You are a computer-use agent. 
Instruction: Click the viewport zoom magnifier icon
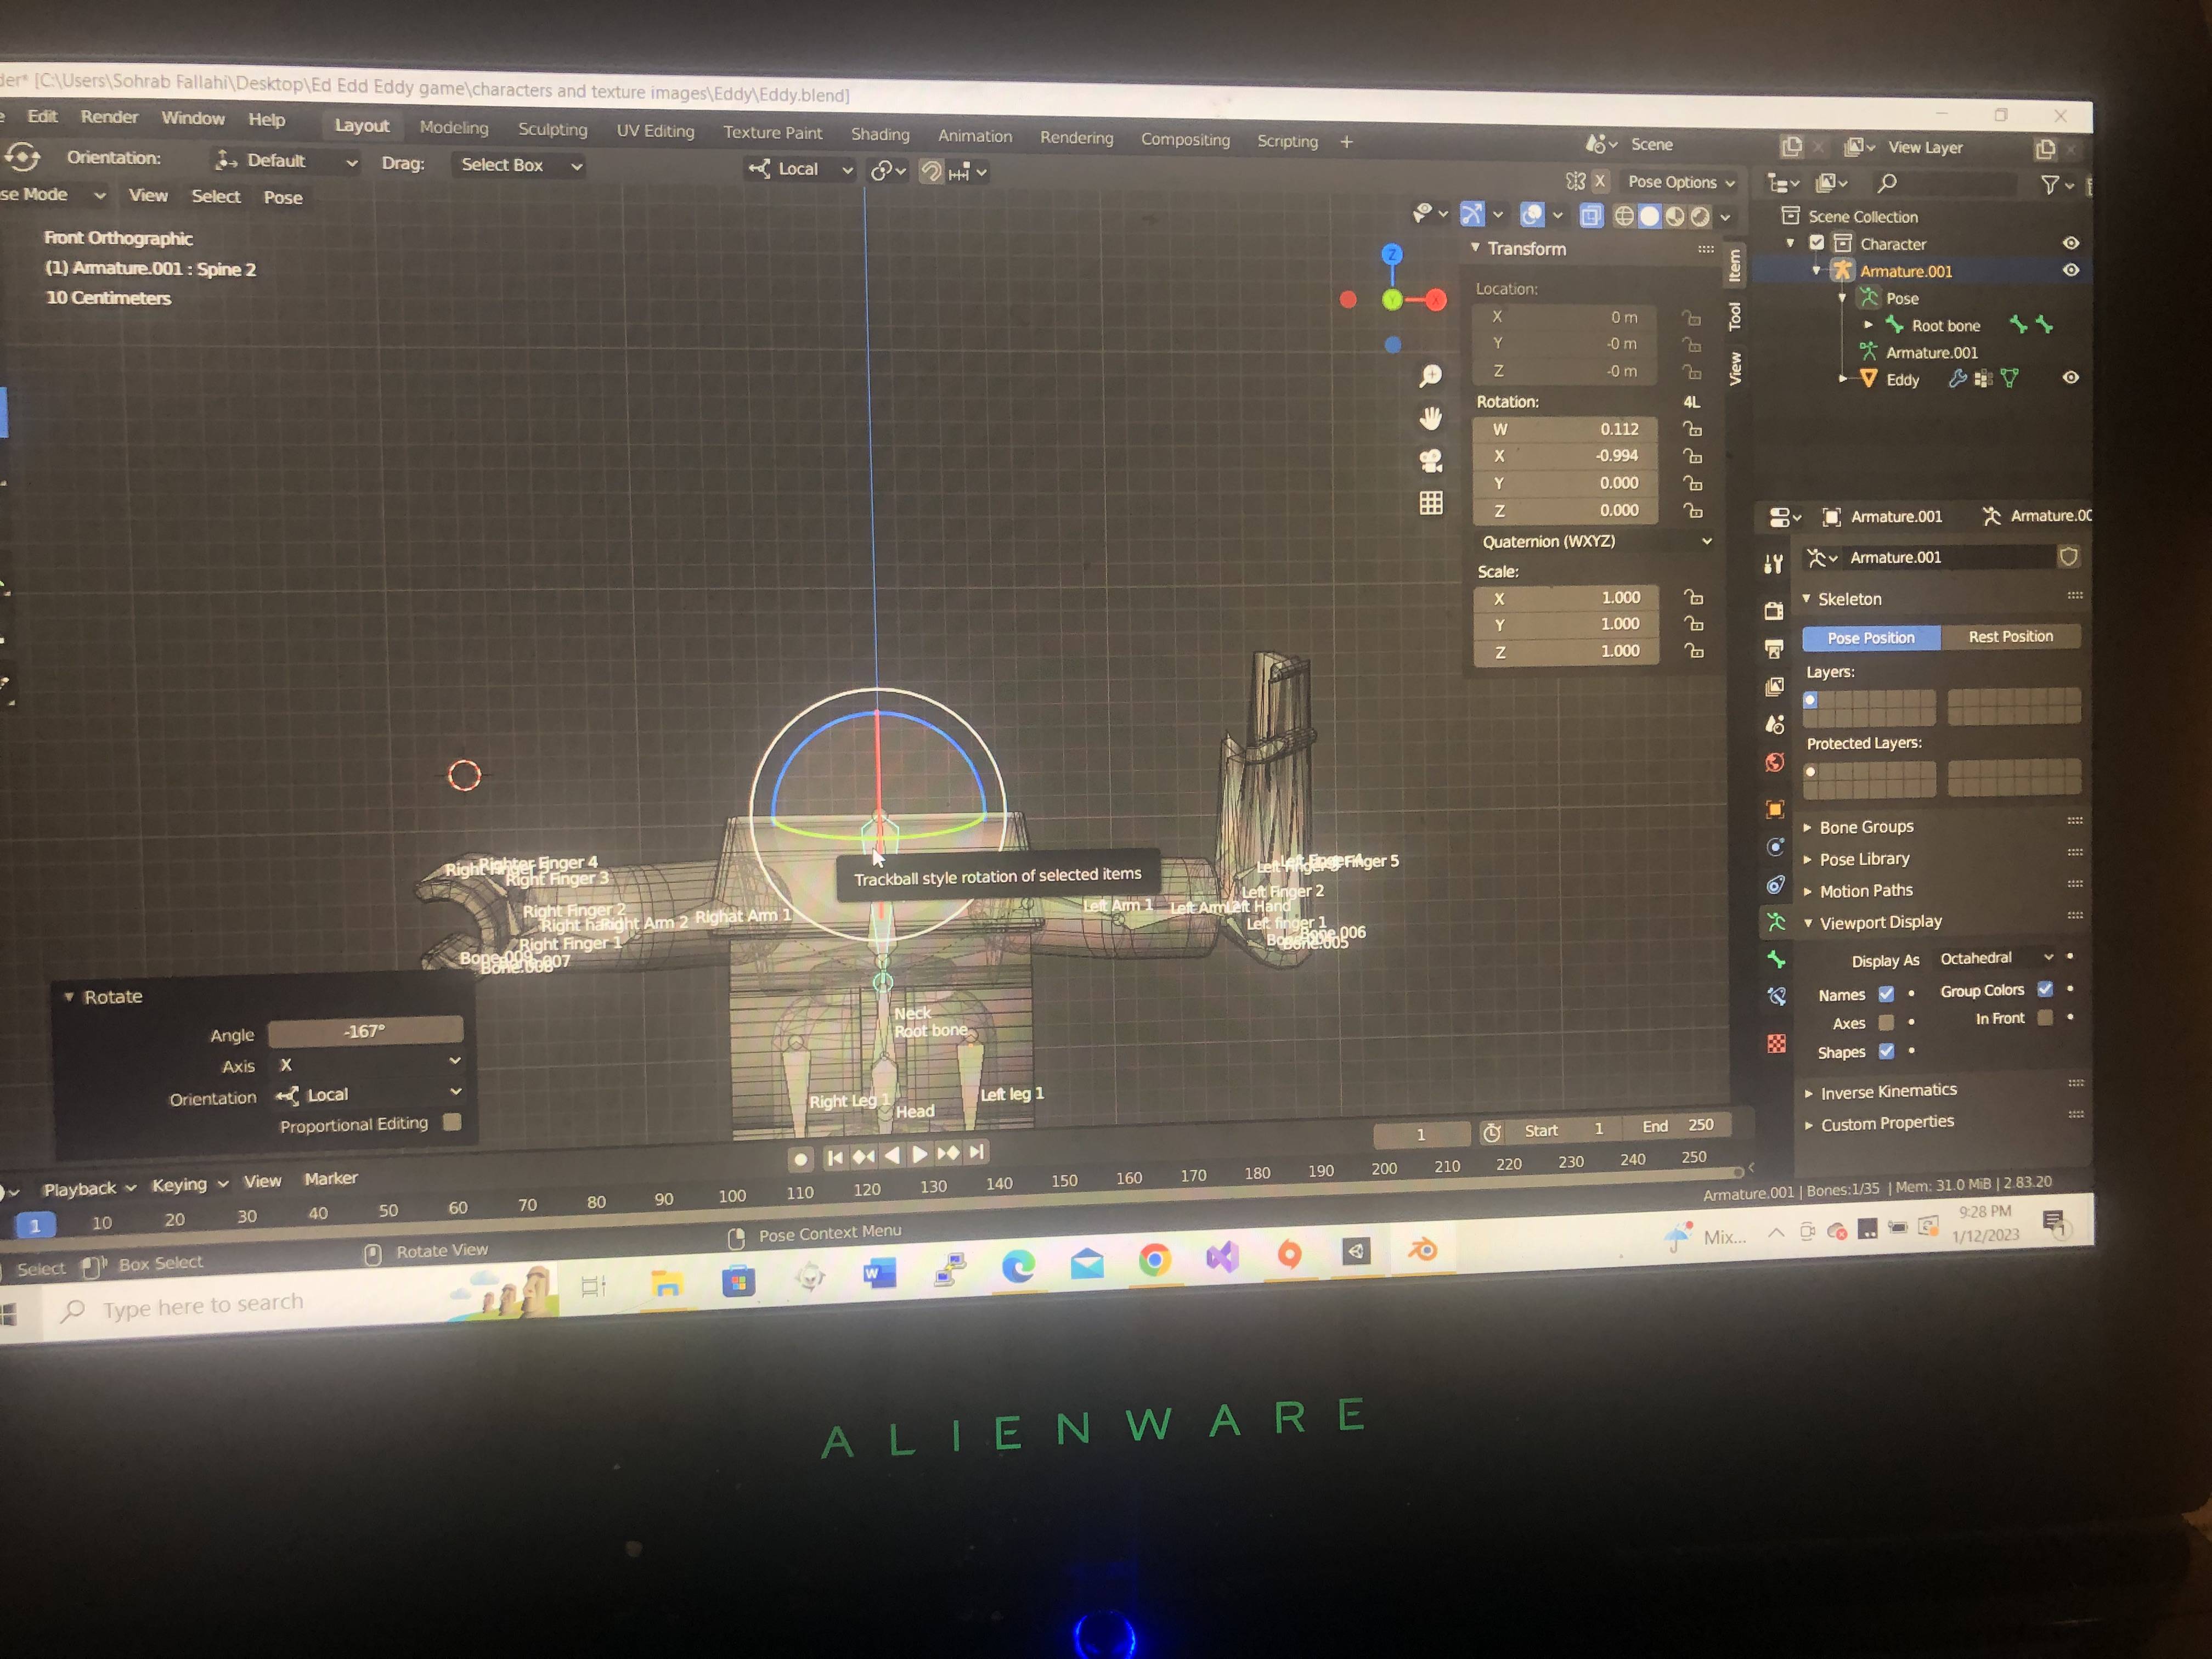point(1431,375)
